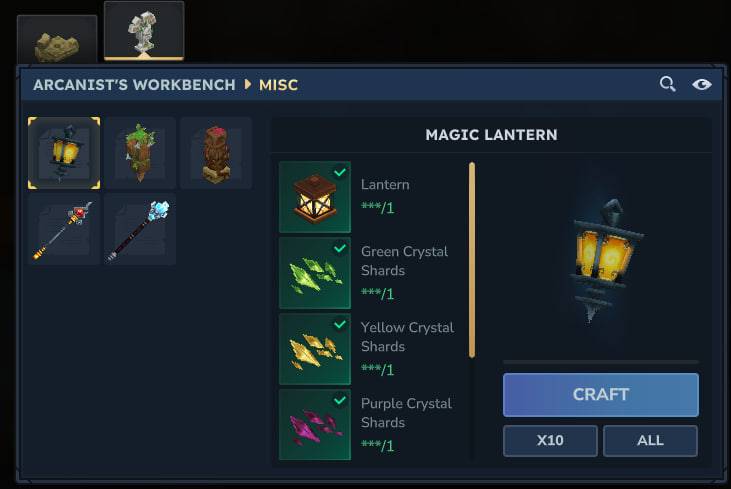The height and width of the screenshot is (489, 731).
Task: Click the CRAFT button
Action: (x=600, y=394)
